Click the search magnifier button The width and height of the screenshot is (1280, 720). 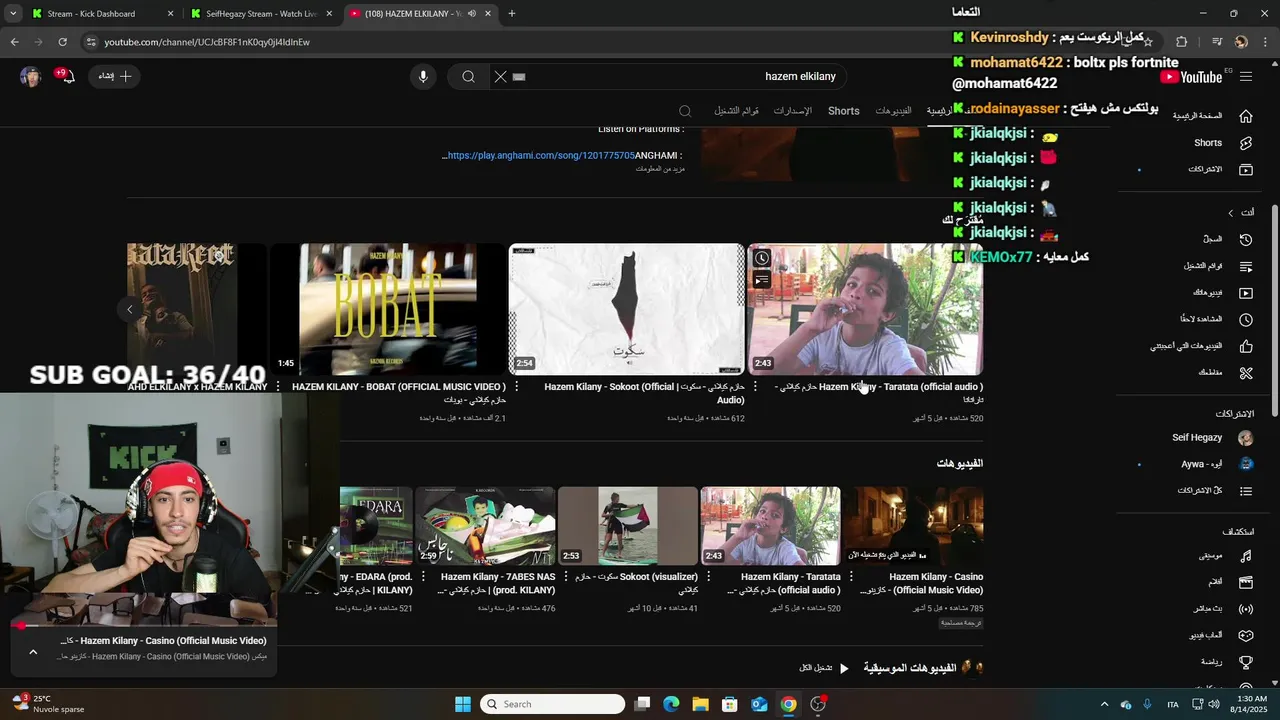[468, 77]
